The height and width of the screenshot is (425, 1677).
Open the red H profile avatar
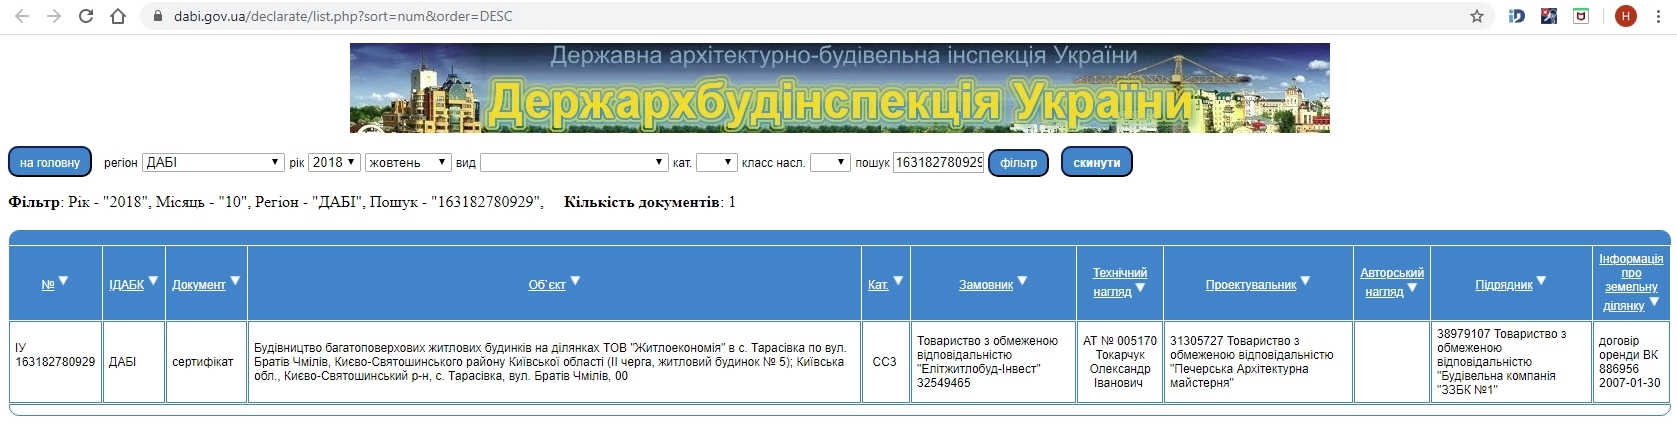click(1626, 16)
